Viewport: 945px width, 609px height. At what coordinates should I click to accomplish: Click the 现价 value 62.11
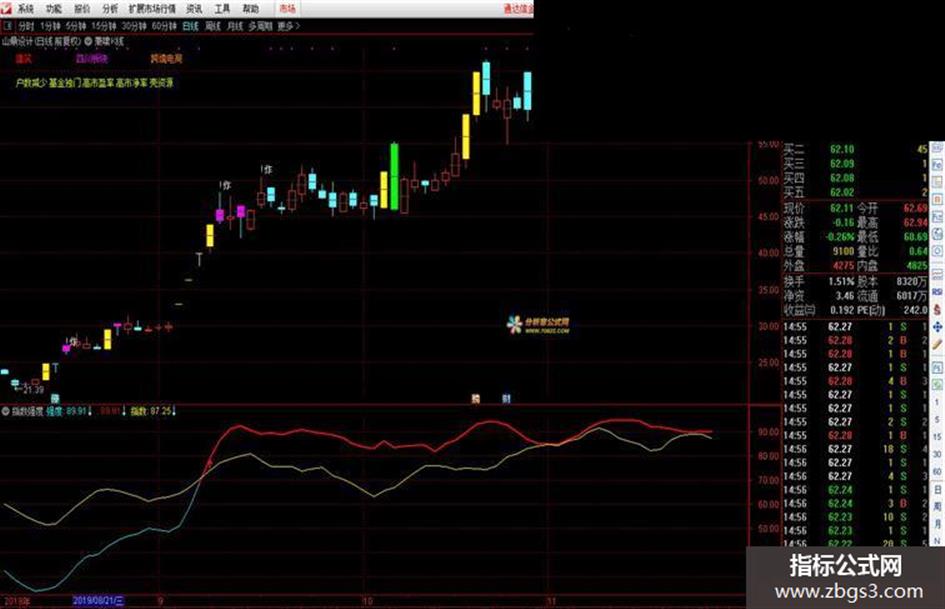click(841, 208)
